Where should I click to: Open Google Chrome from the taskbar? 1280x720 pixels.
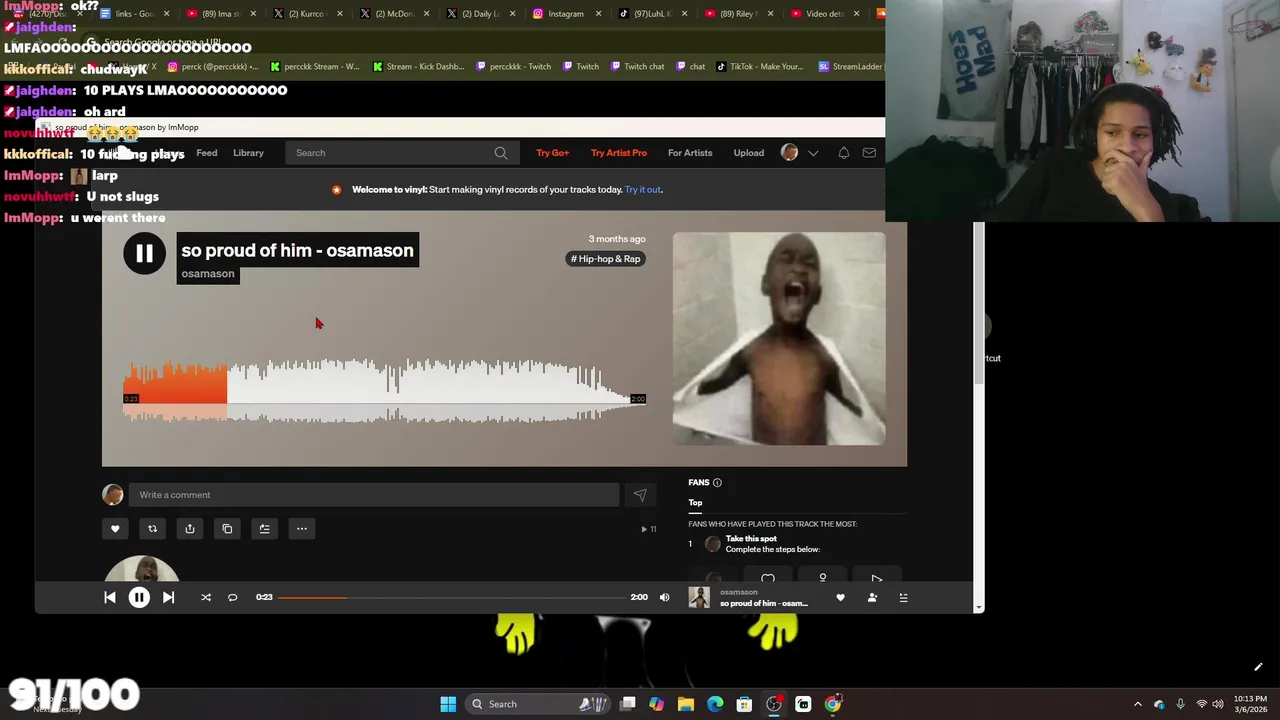point(832,704)
